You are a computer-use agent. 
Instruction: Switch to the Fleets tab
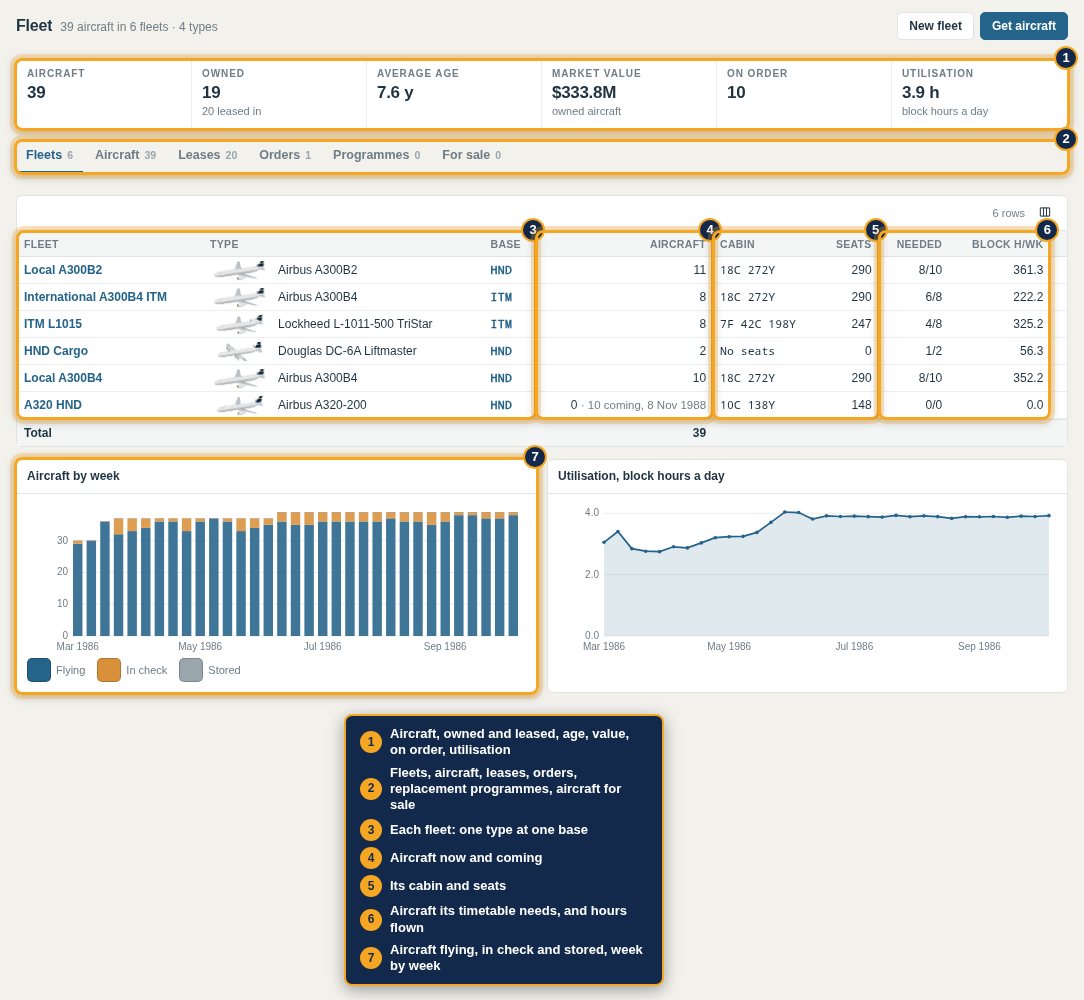click(x=49, y=155)
